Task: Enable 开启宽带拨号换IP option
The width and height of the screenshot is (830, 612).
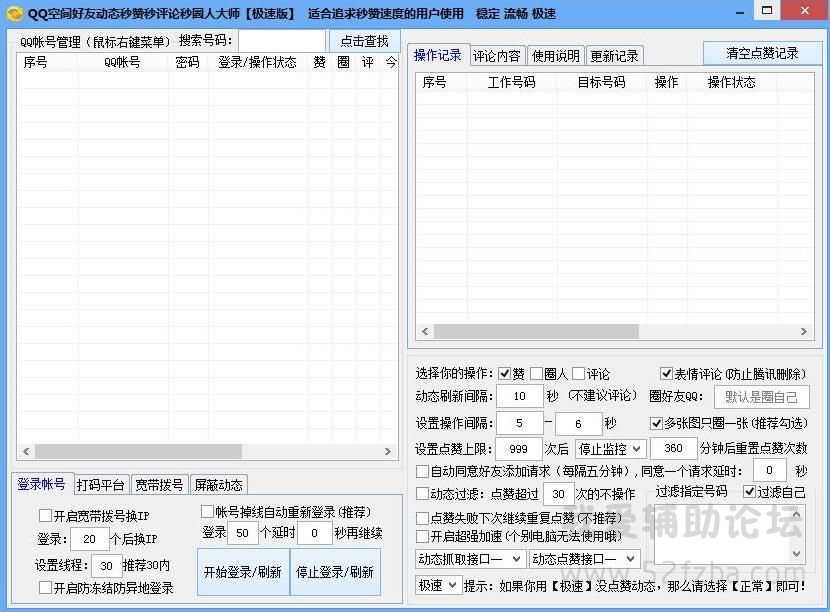Action: [45, 516]
